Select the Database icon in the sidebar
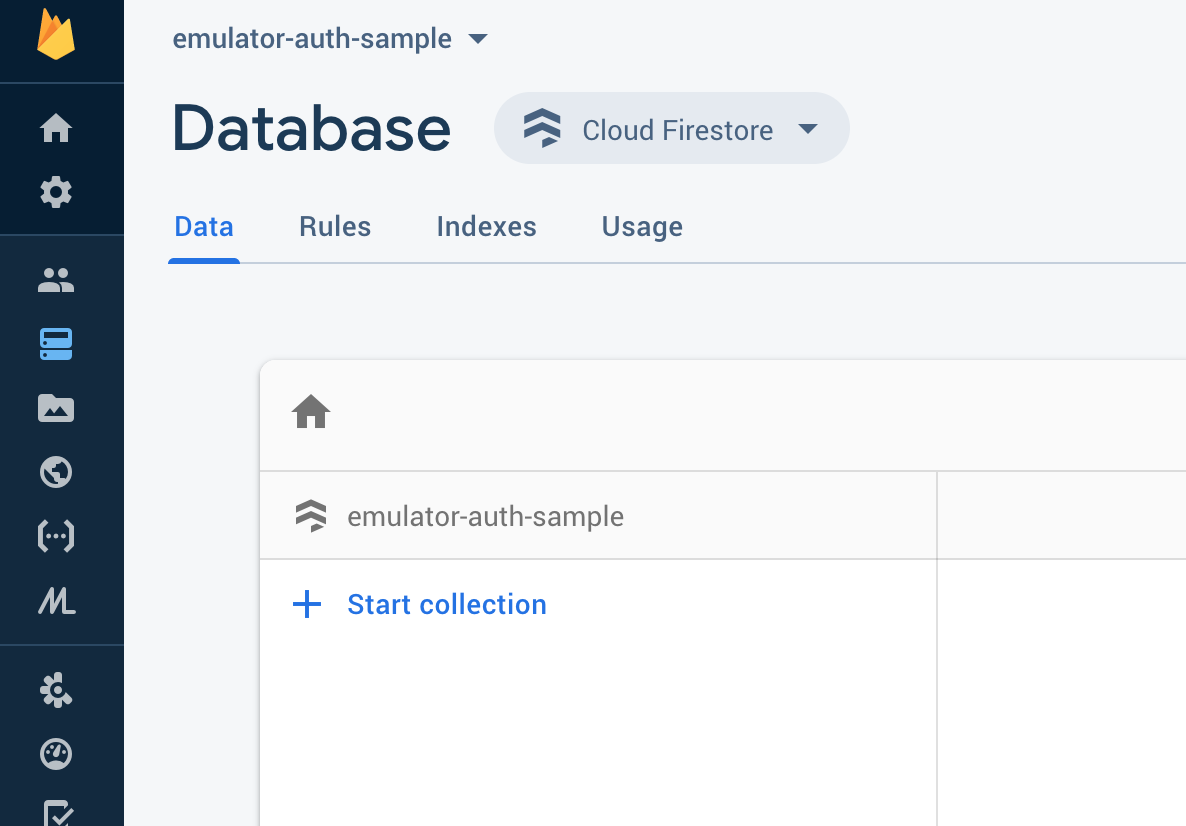1186x826 pixels. tap(56, 345)
